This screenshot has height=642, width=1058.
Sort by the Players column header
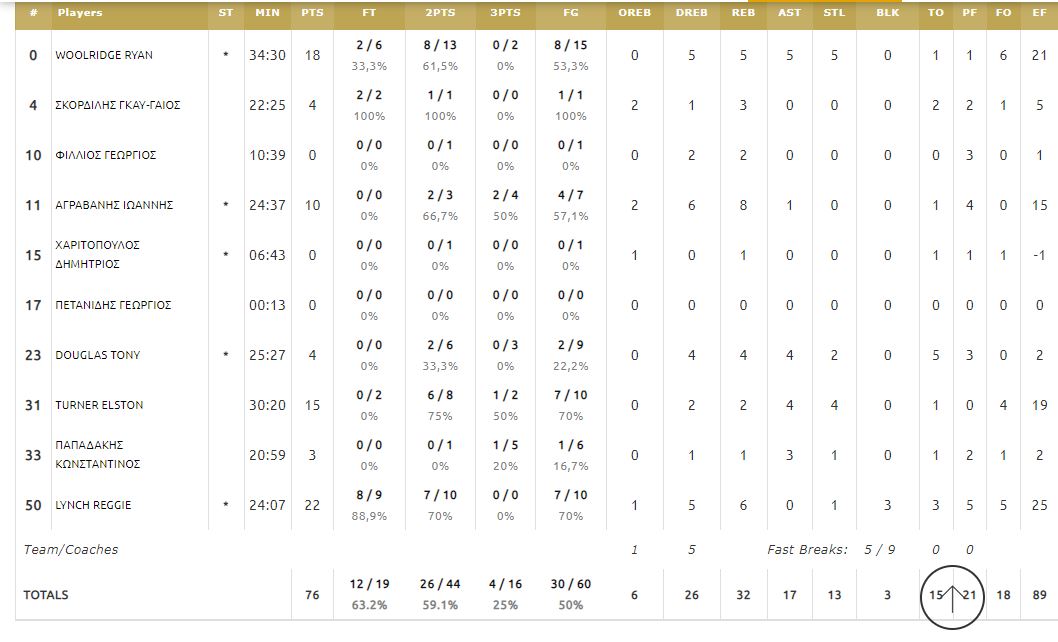point(80,13)
